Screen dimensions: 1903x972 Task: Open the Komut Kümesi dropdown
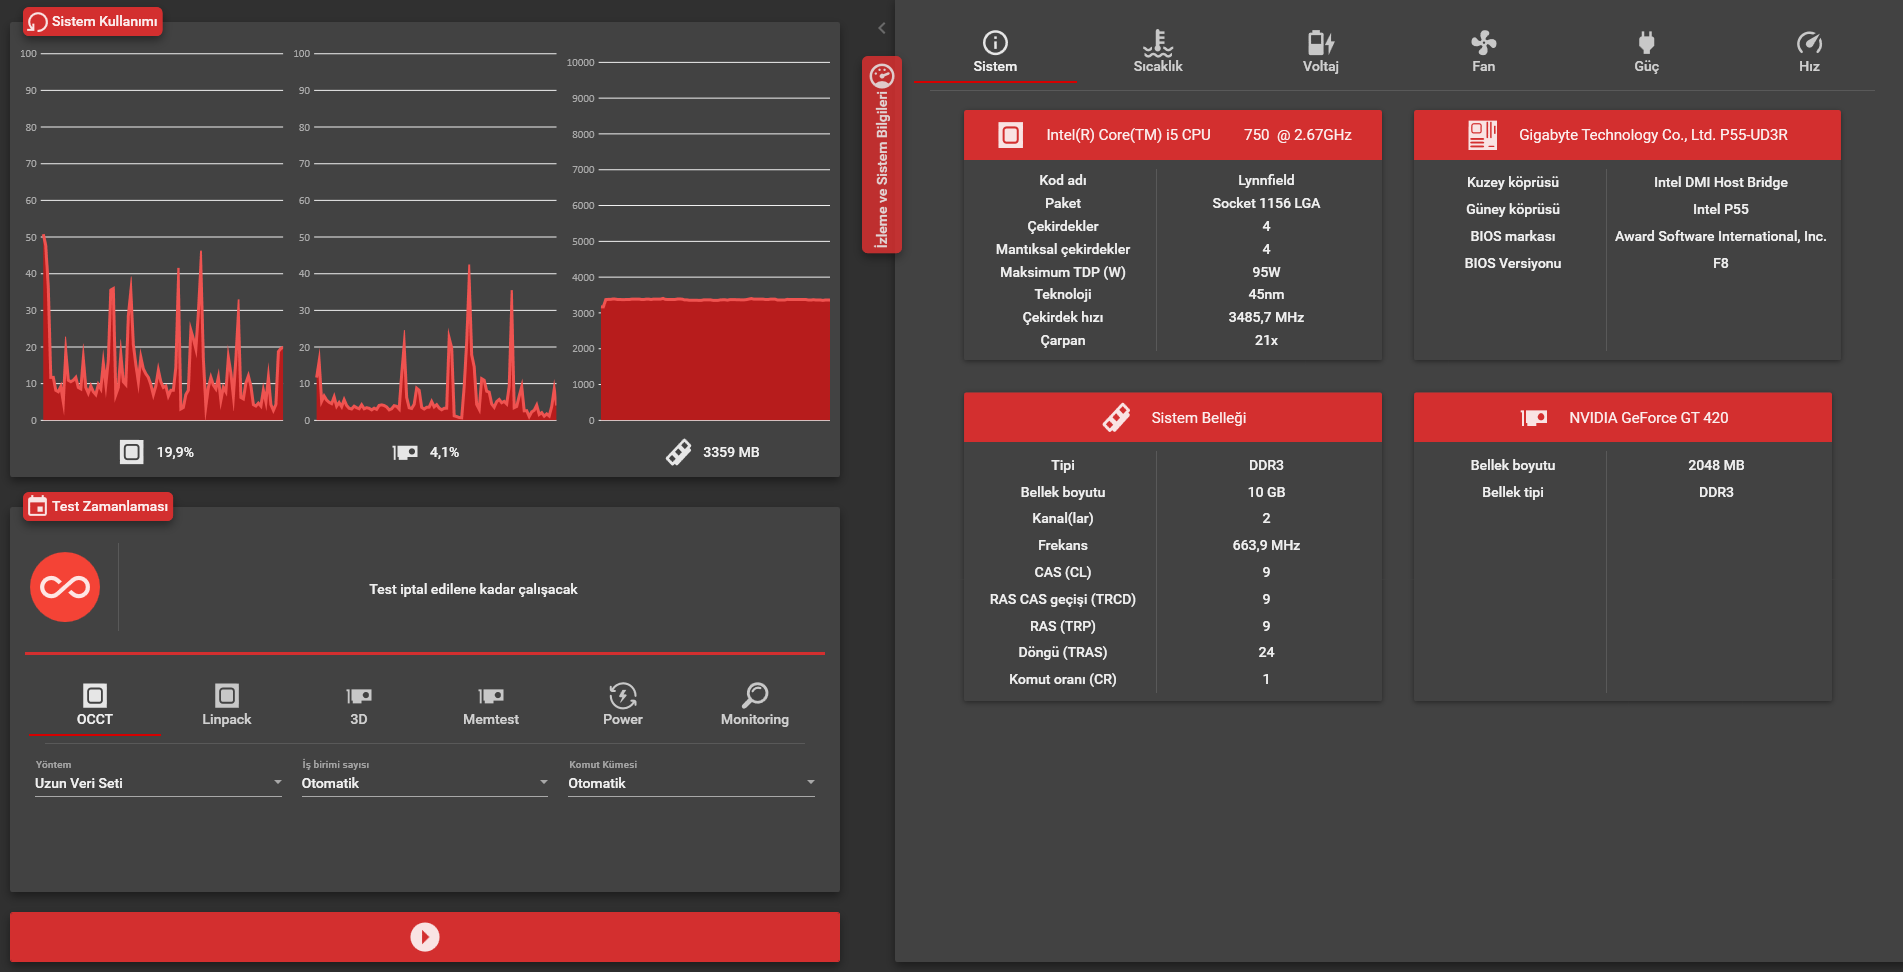coord(692,783)
